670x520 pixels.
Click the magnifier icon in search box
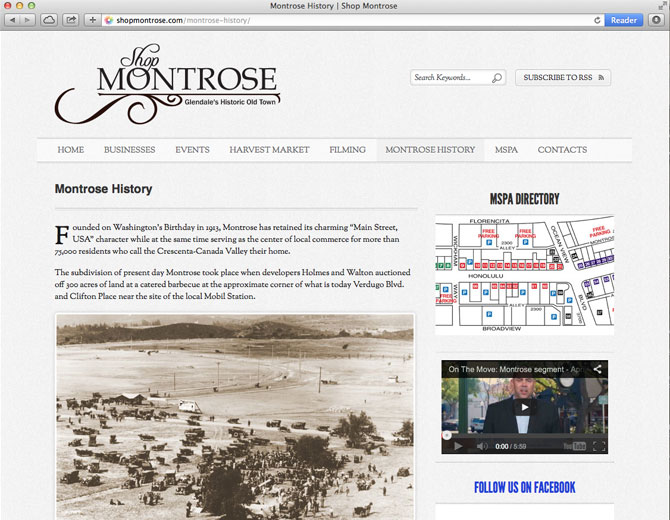[x=496, y=78]
